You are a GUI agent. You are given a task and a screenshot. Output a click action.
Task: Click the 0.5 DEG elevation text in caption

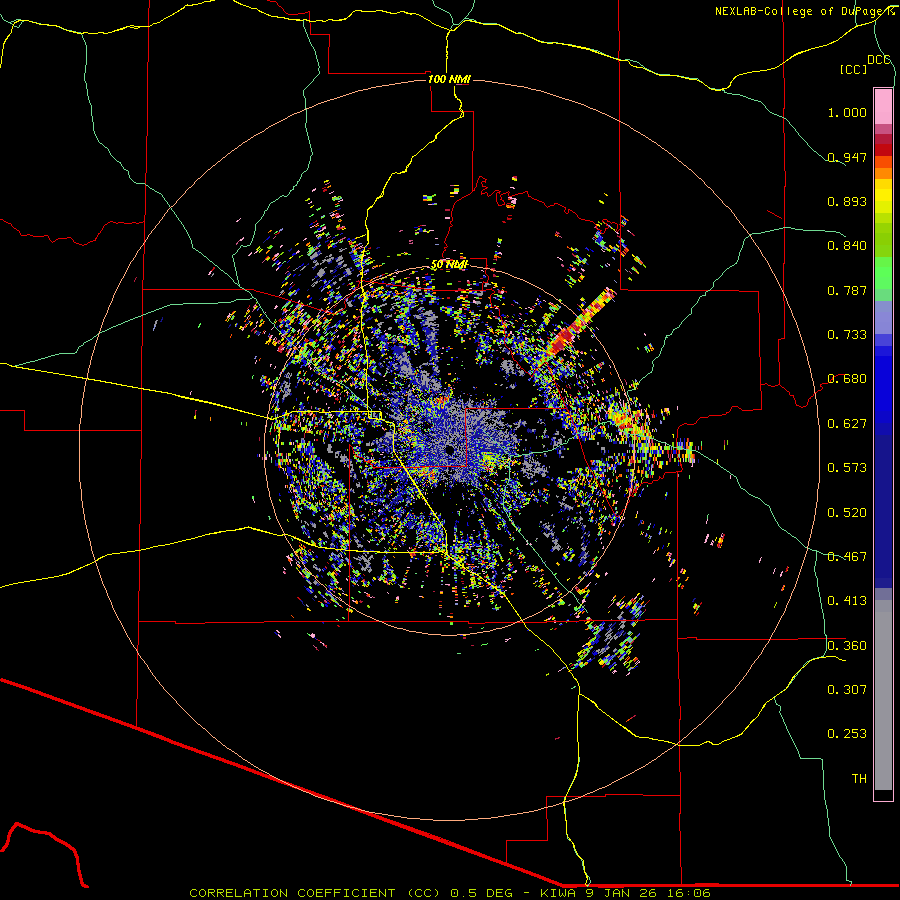(482, 893)
